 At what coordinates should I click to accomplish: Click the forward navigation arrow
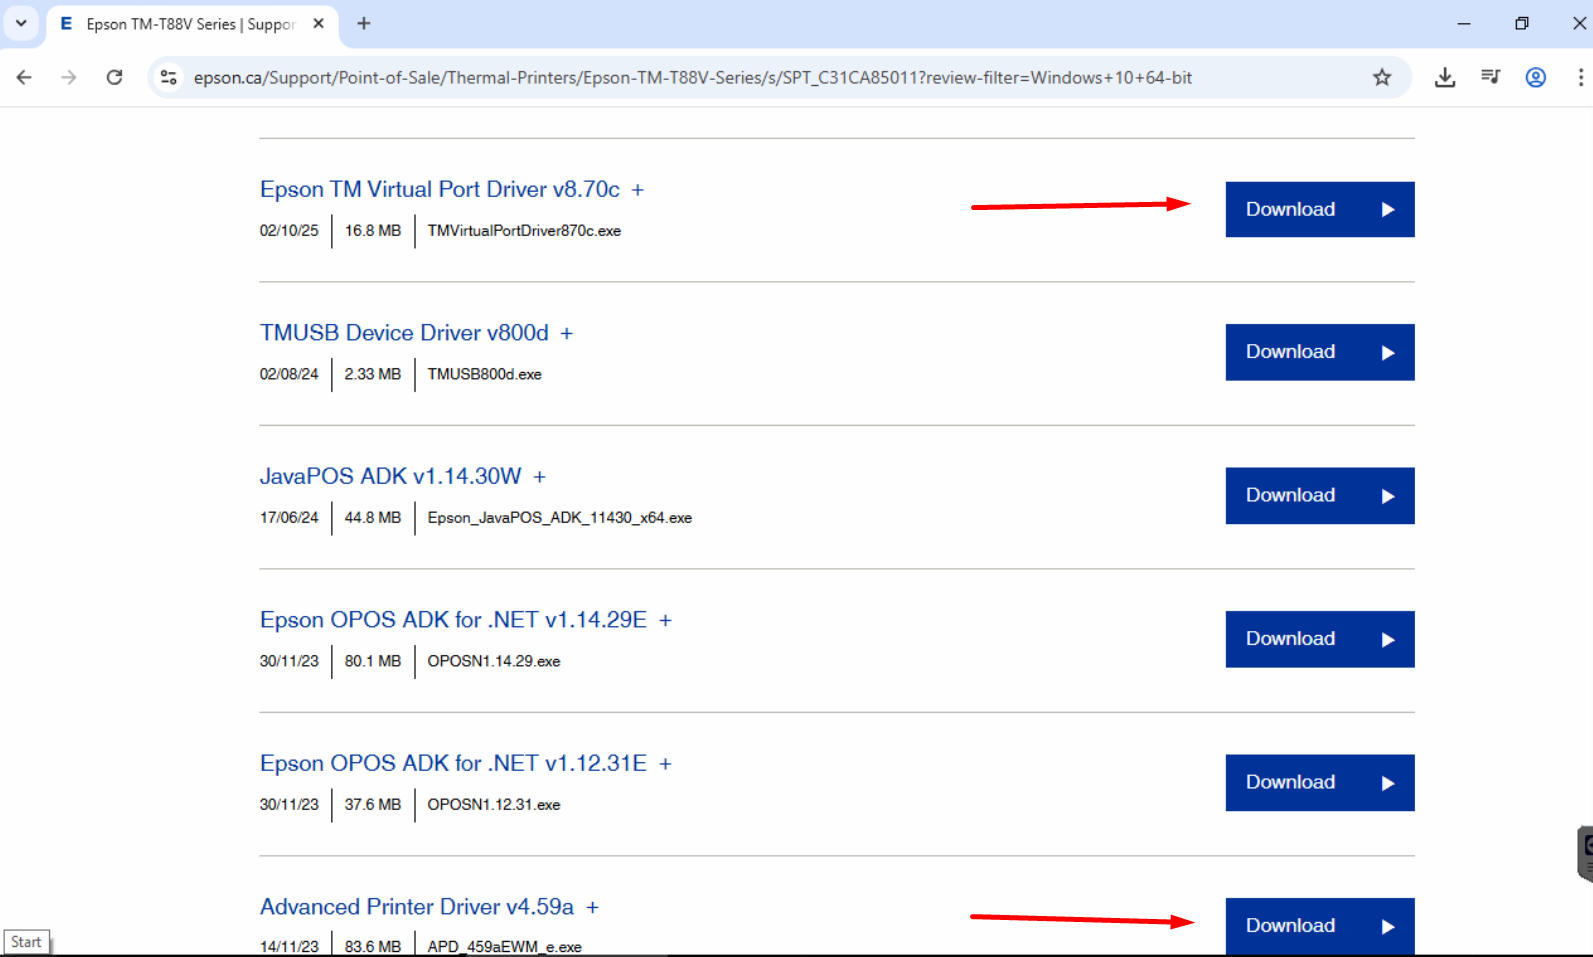click(69, 77)
